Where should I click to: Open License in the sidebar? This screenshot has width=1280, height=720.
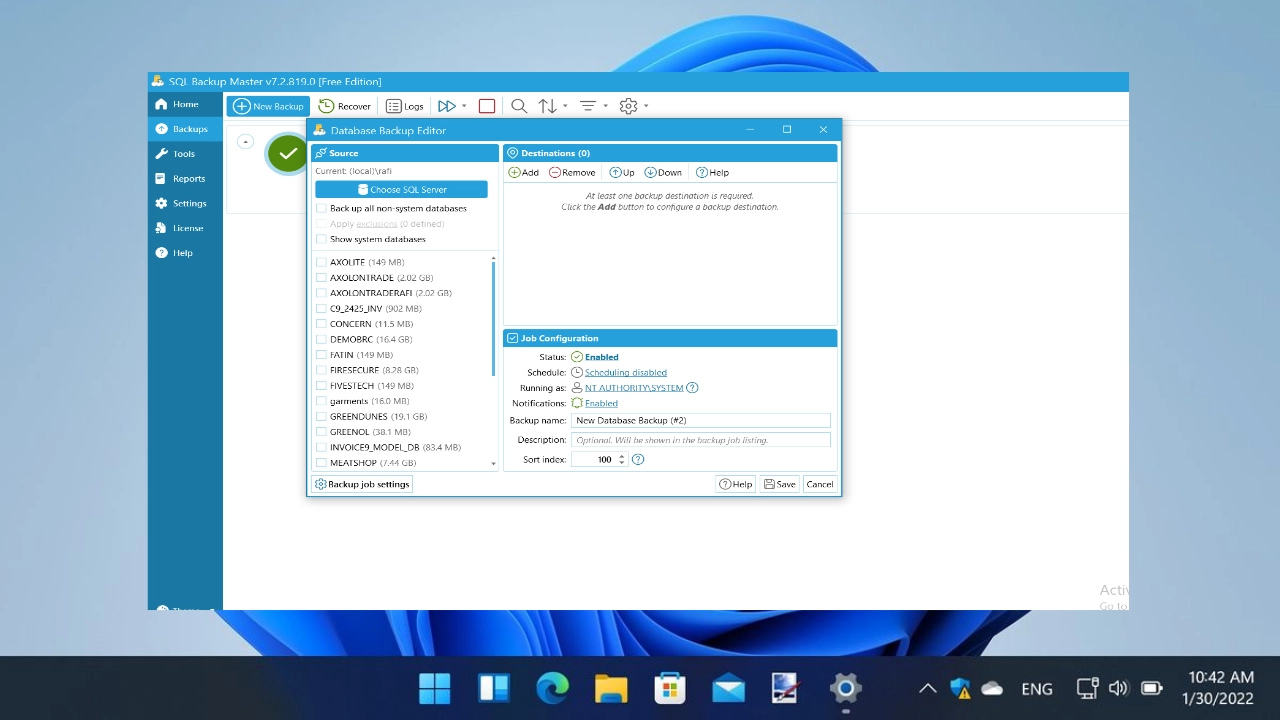tap(185, 228)
